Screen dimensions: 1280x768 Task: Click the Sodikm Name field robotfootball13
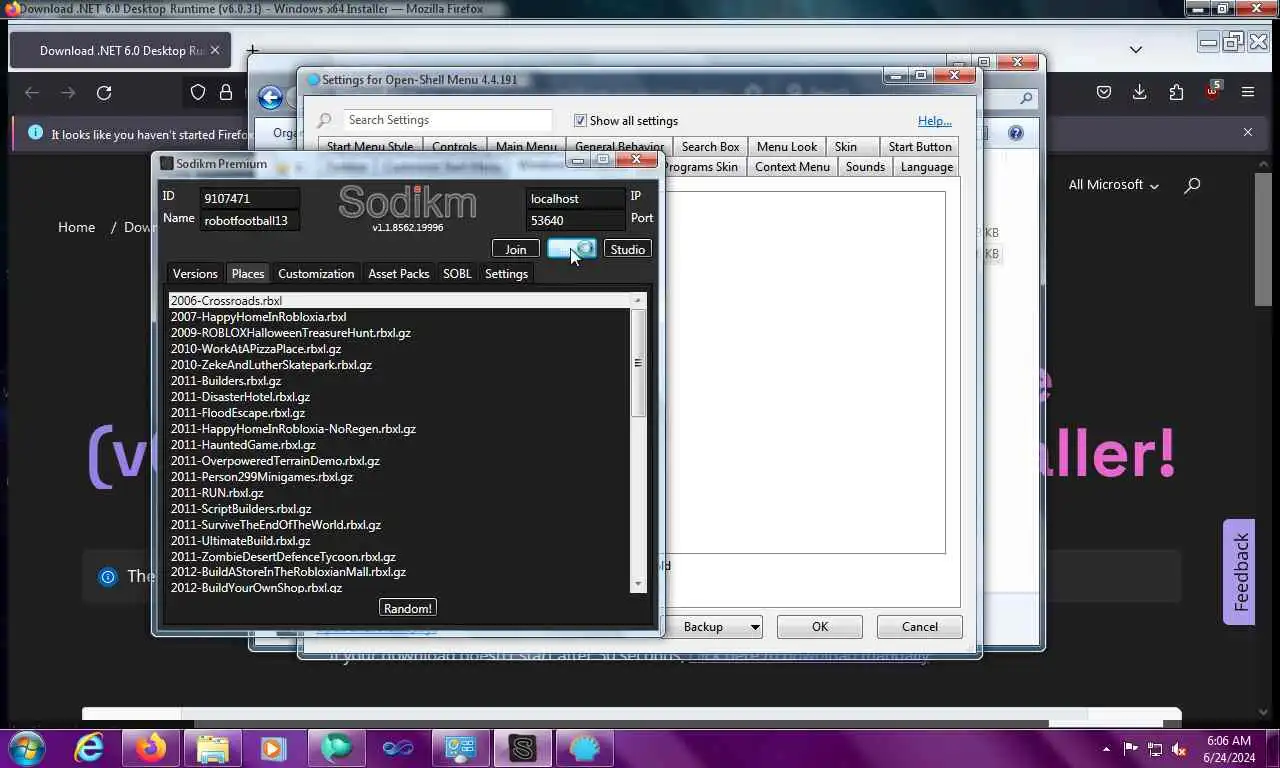[x=249, y=221]
